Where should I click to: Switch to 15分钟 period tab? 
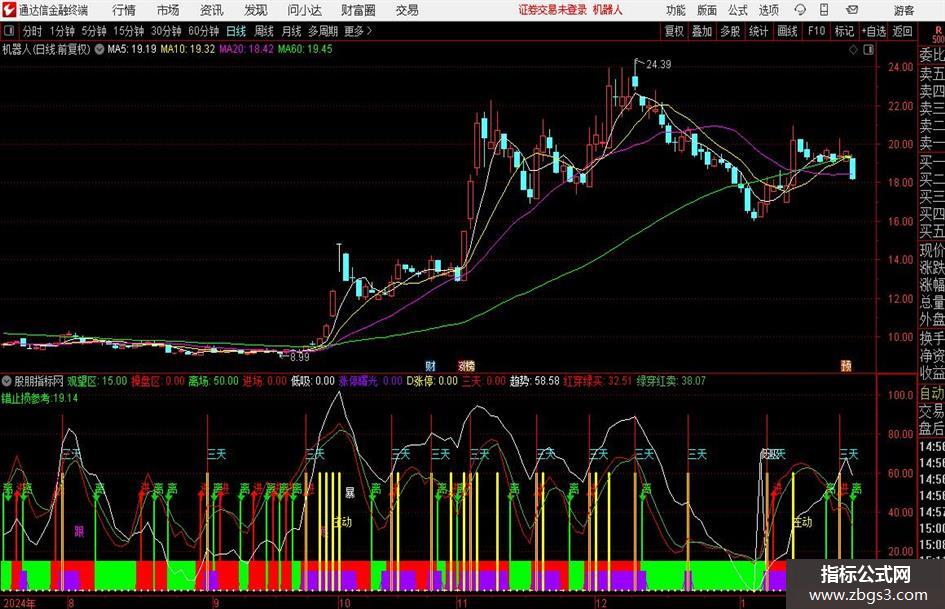tap(128, 31)
